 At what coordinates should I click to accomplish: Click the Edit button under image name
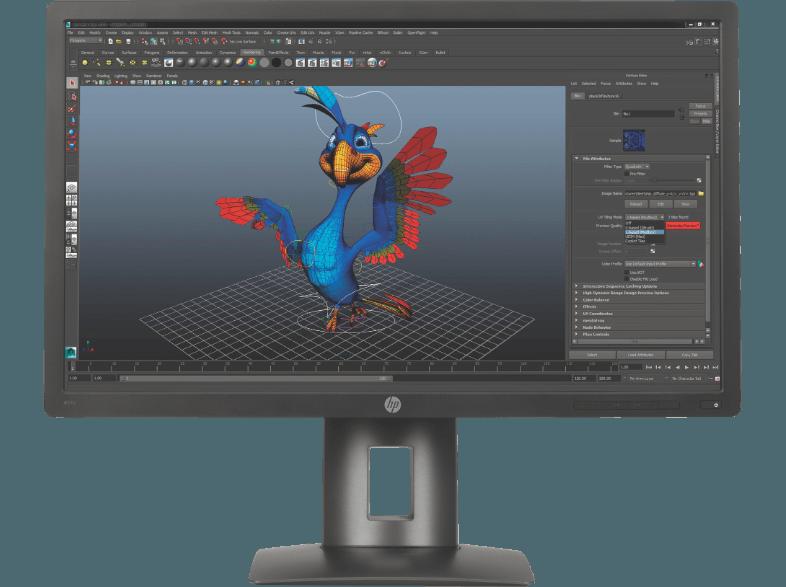click(661, 204)
